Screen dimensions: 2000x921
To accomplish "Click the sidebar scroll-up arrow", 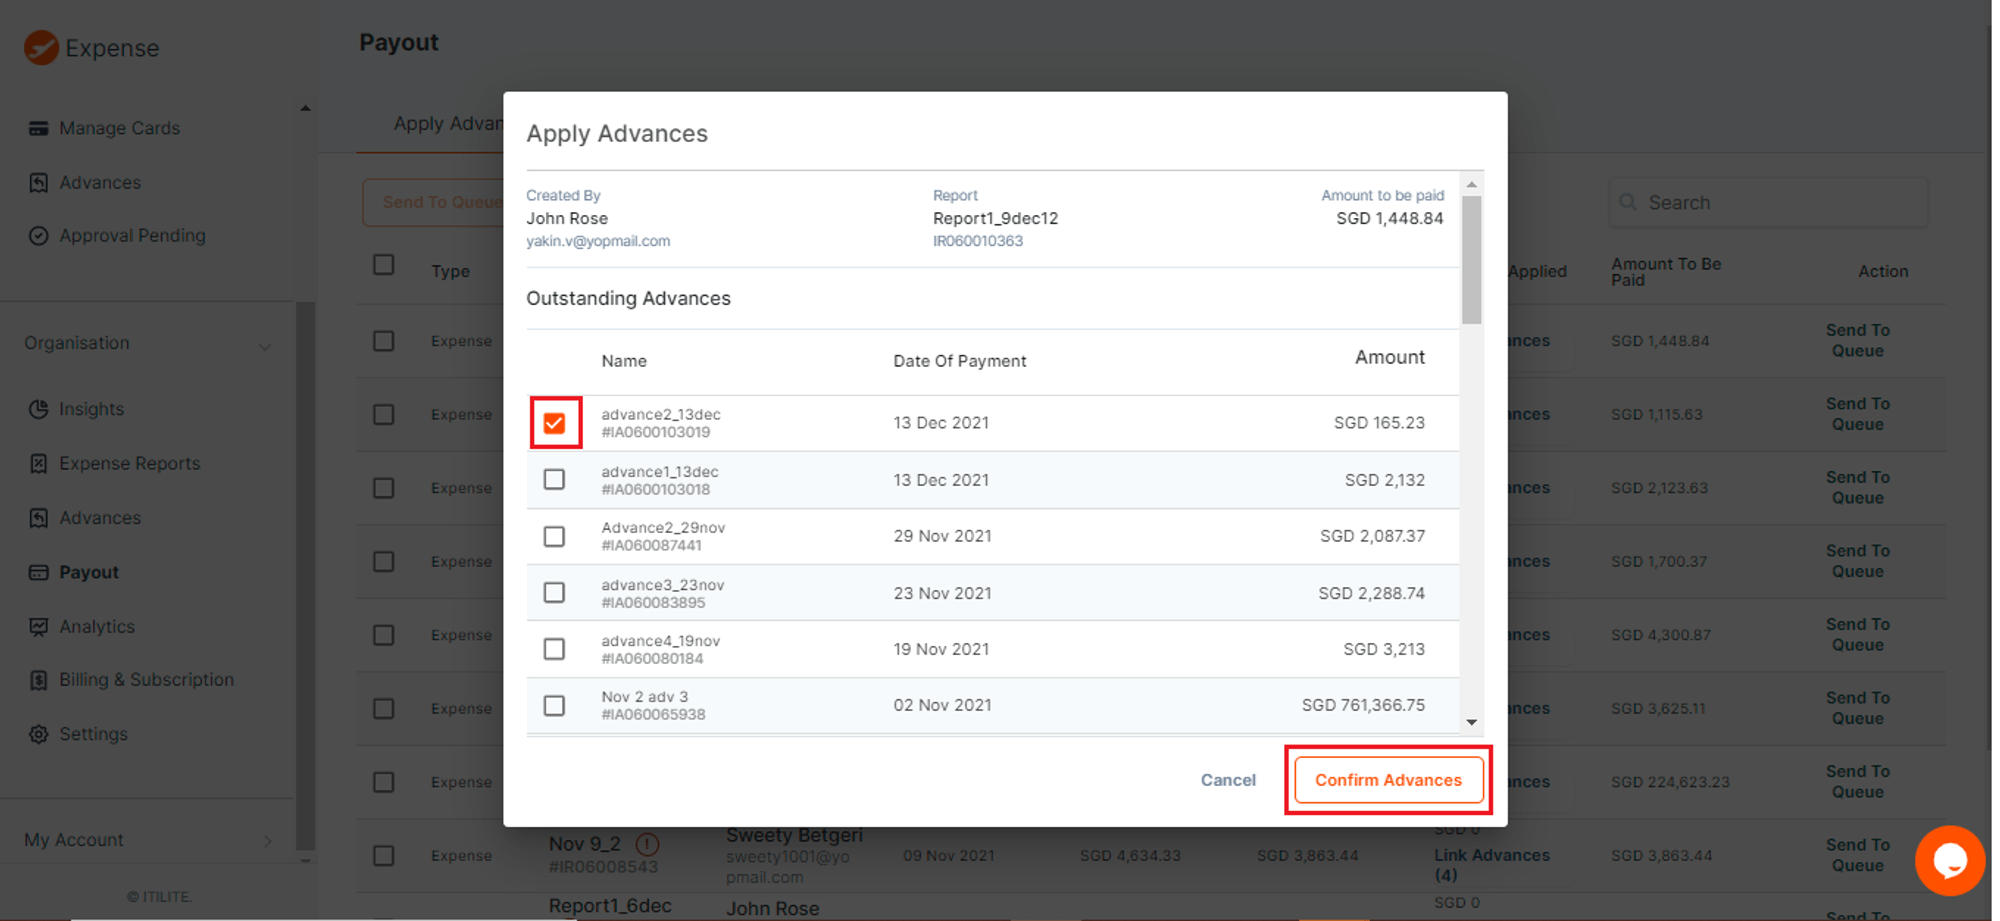I will (x=305, y=108).
